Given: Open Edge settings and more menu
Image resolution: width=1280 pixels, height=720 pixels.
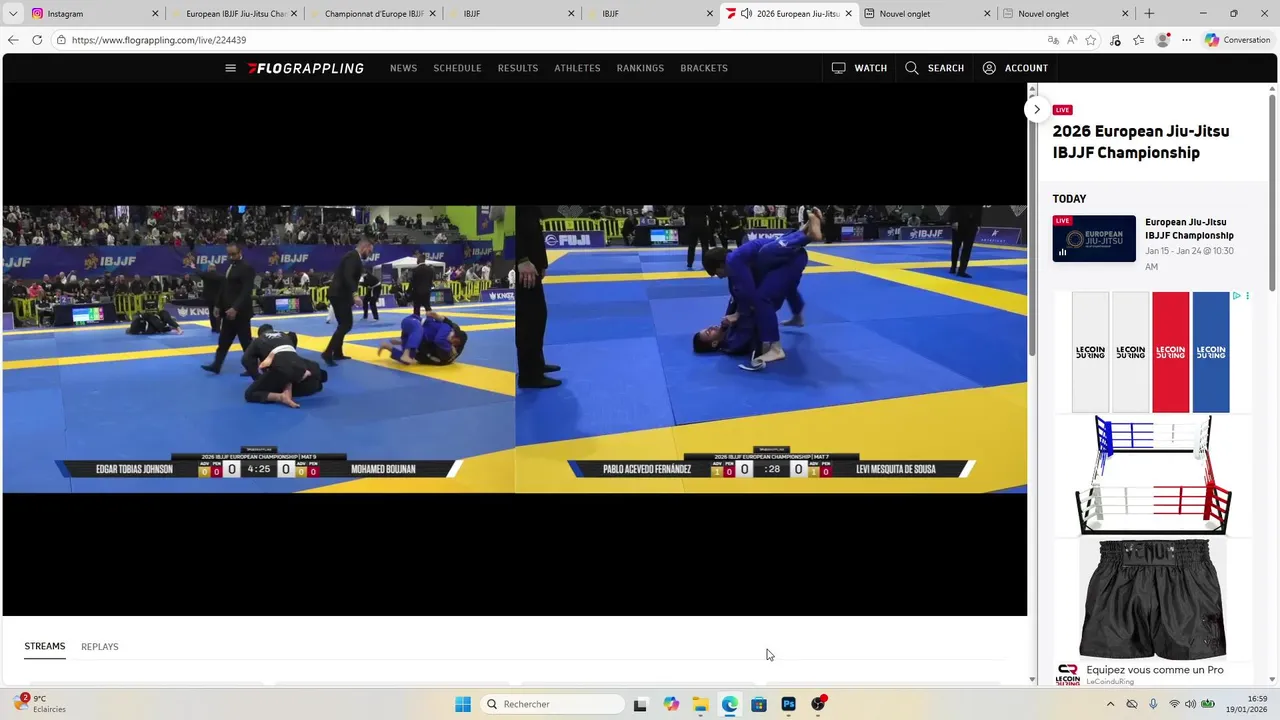Looking at the screenshot, I should pos(1186,40).
